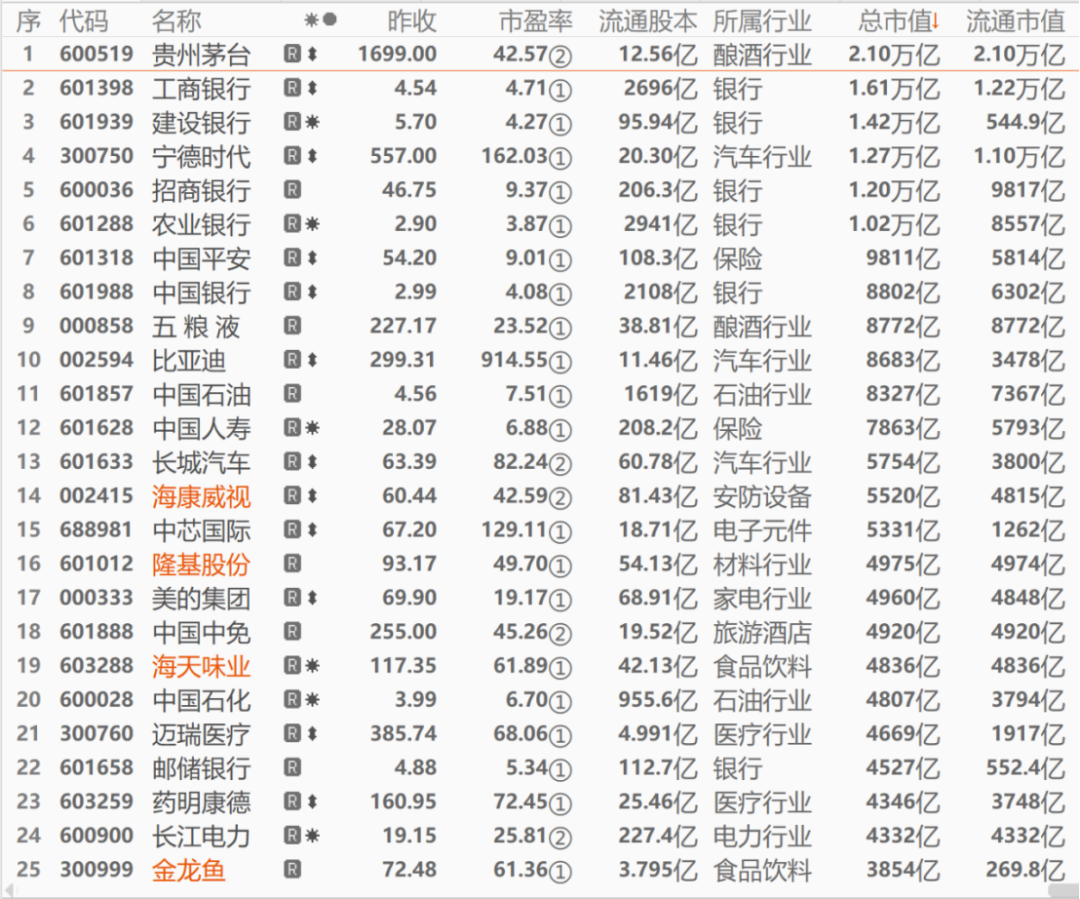Click the R badge in the 海康威视 row
1080x899 pixels.
(x=293, y=495)
